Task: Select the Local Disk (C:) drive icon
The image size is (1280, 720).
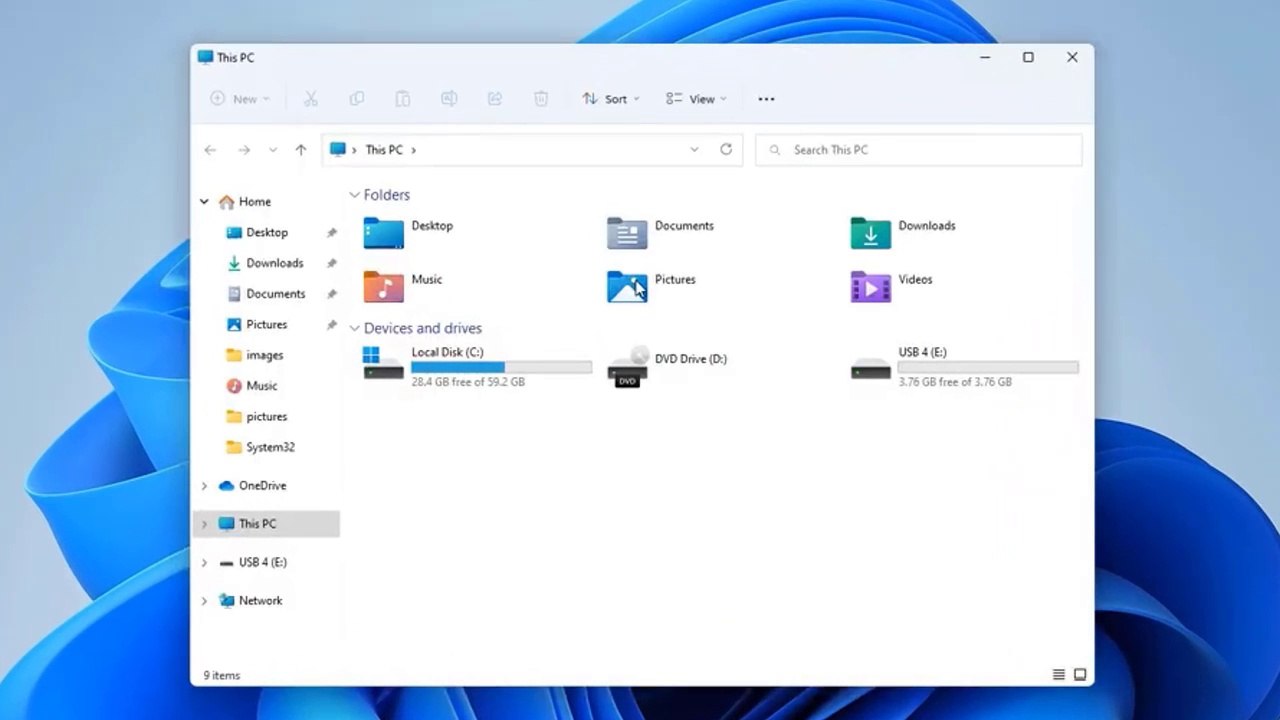Action: pyautogui.click(x=383, y=364)
